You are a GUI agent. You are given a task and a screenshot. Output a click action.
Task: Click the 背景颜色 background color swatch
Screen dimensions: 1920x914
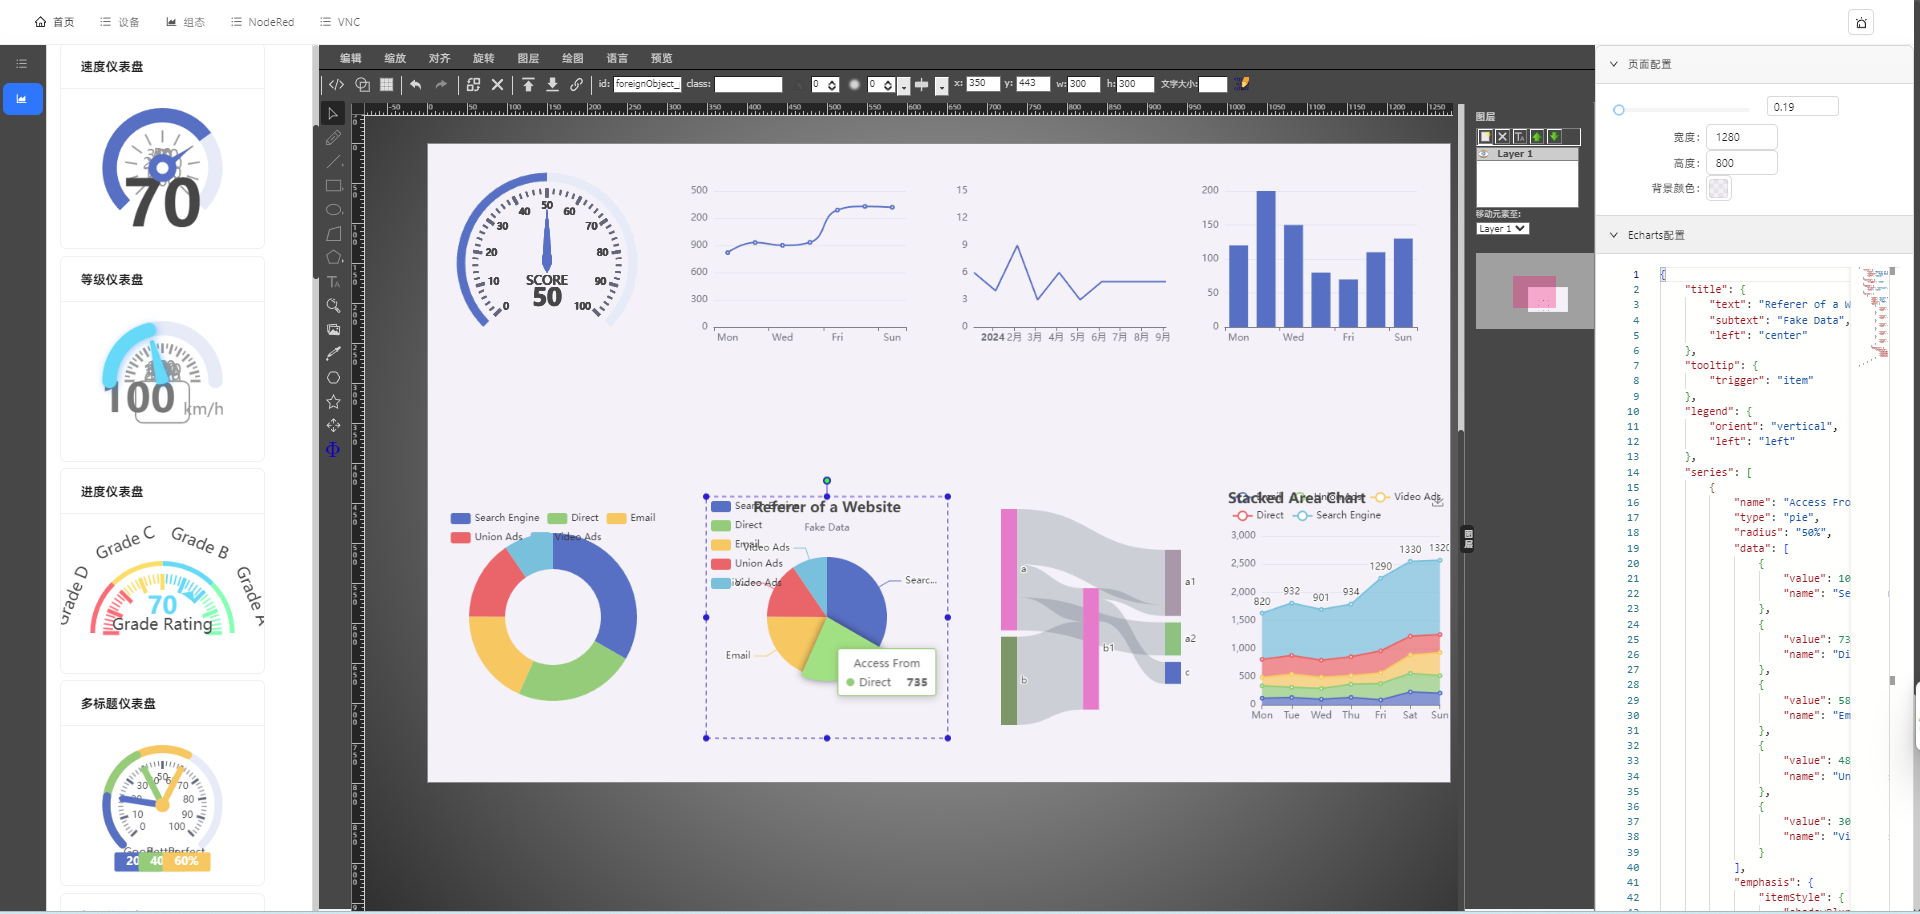click(x=1718, y=188)
